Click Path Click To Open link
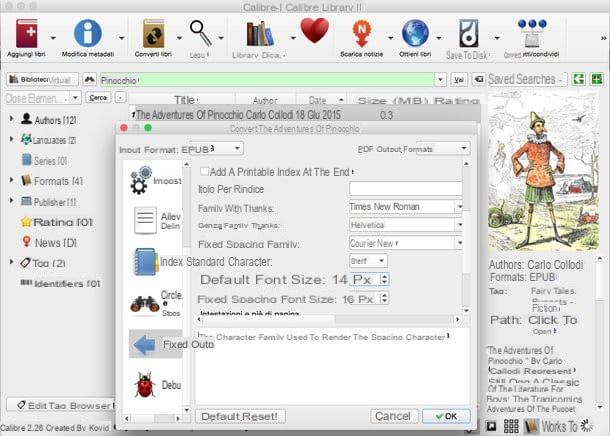The height and width of the screenshot is (436, 610). point(553,323)
